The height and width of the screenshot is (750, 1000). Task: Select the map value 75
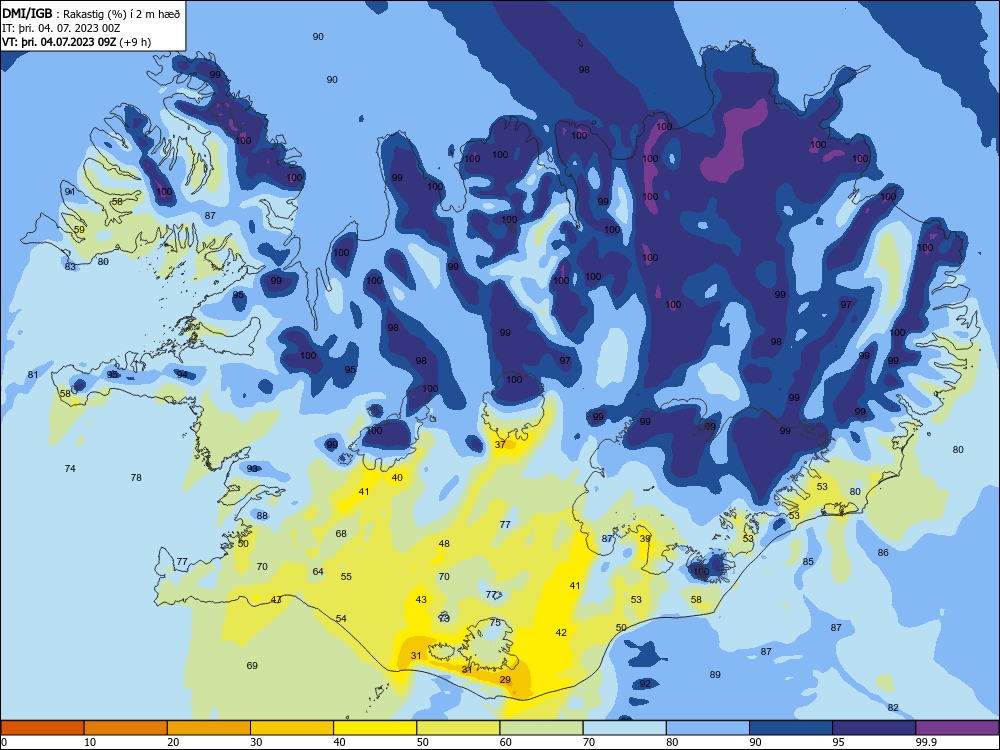496,622
